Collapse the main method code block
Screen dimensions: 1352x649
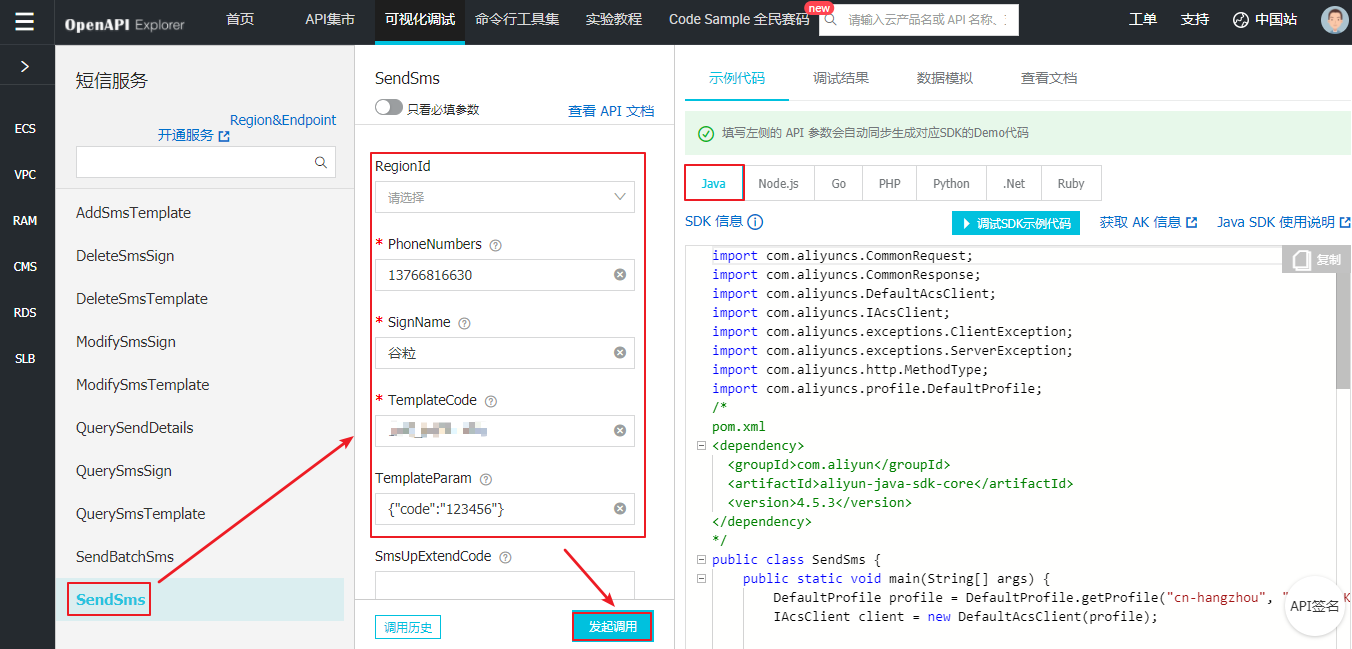click(x=701, y=579)
